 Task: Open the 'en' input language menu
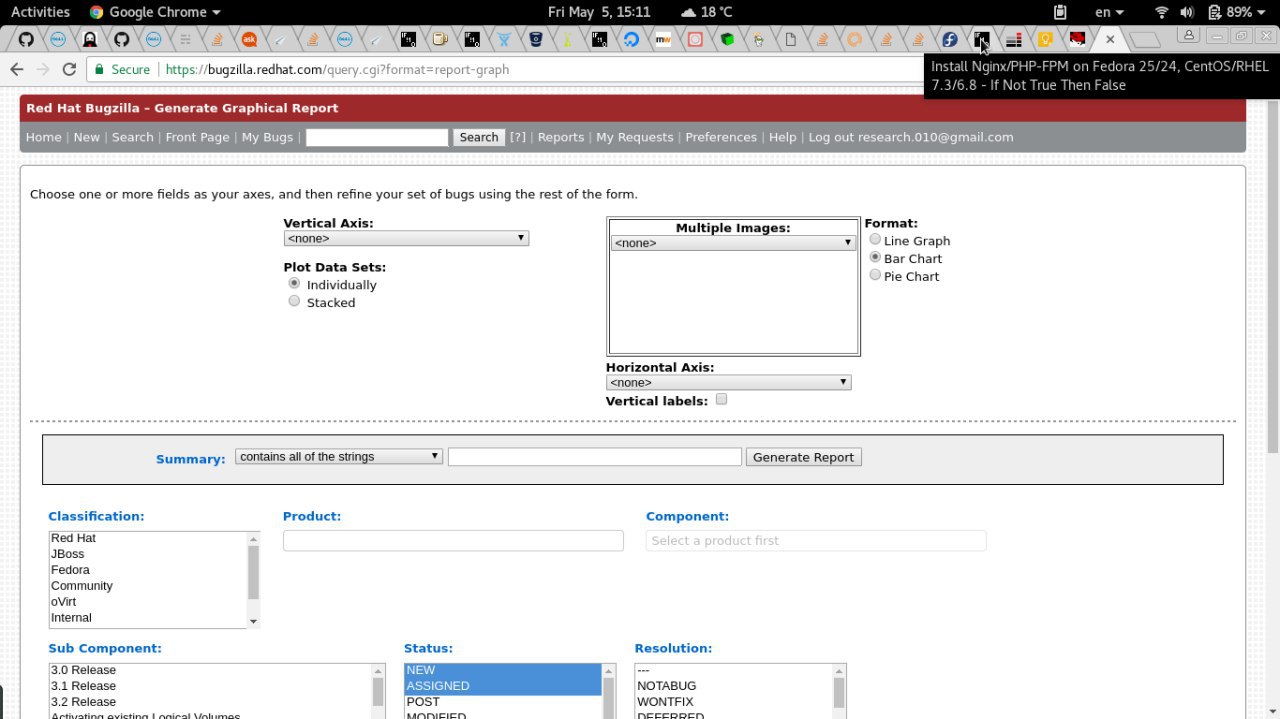coord(1109,12)
